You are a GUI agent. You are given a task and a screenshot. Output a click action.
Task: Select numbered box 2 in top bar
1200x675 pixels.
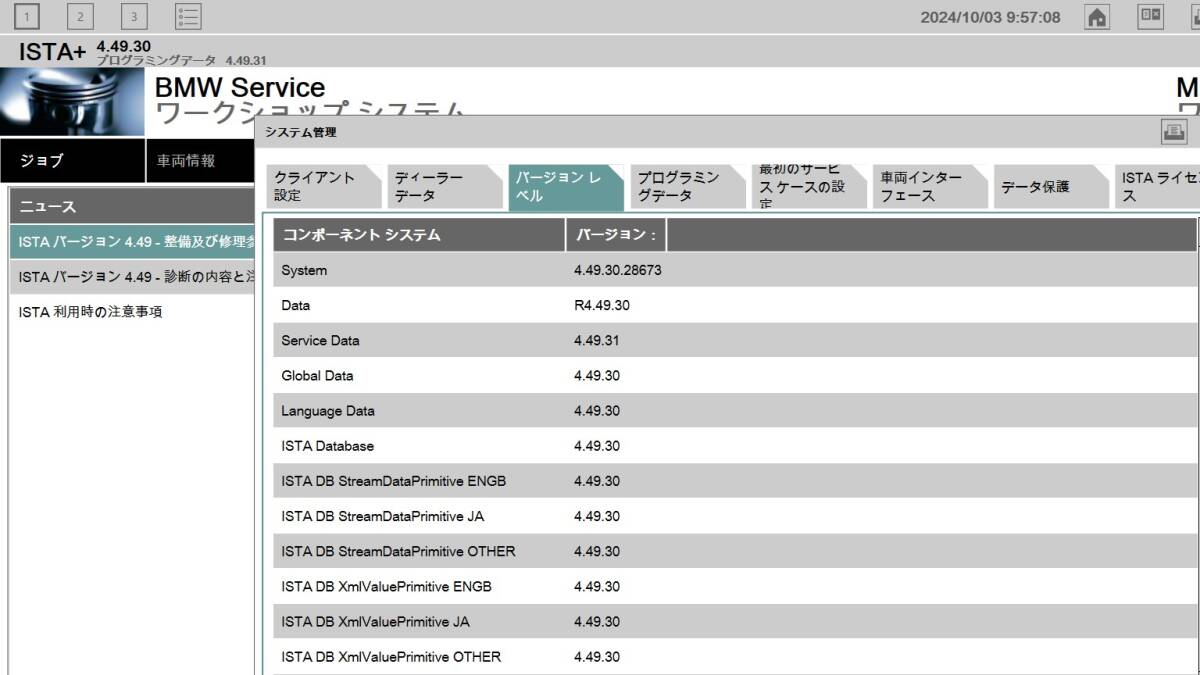[x=80, y=16]
